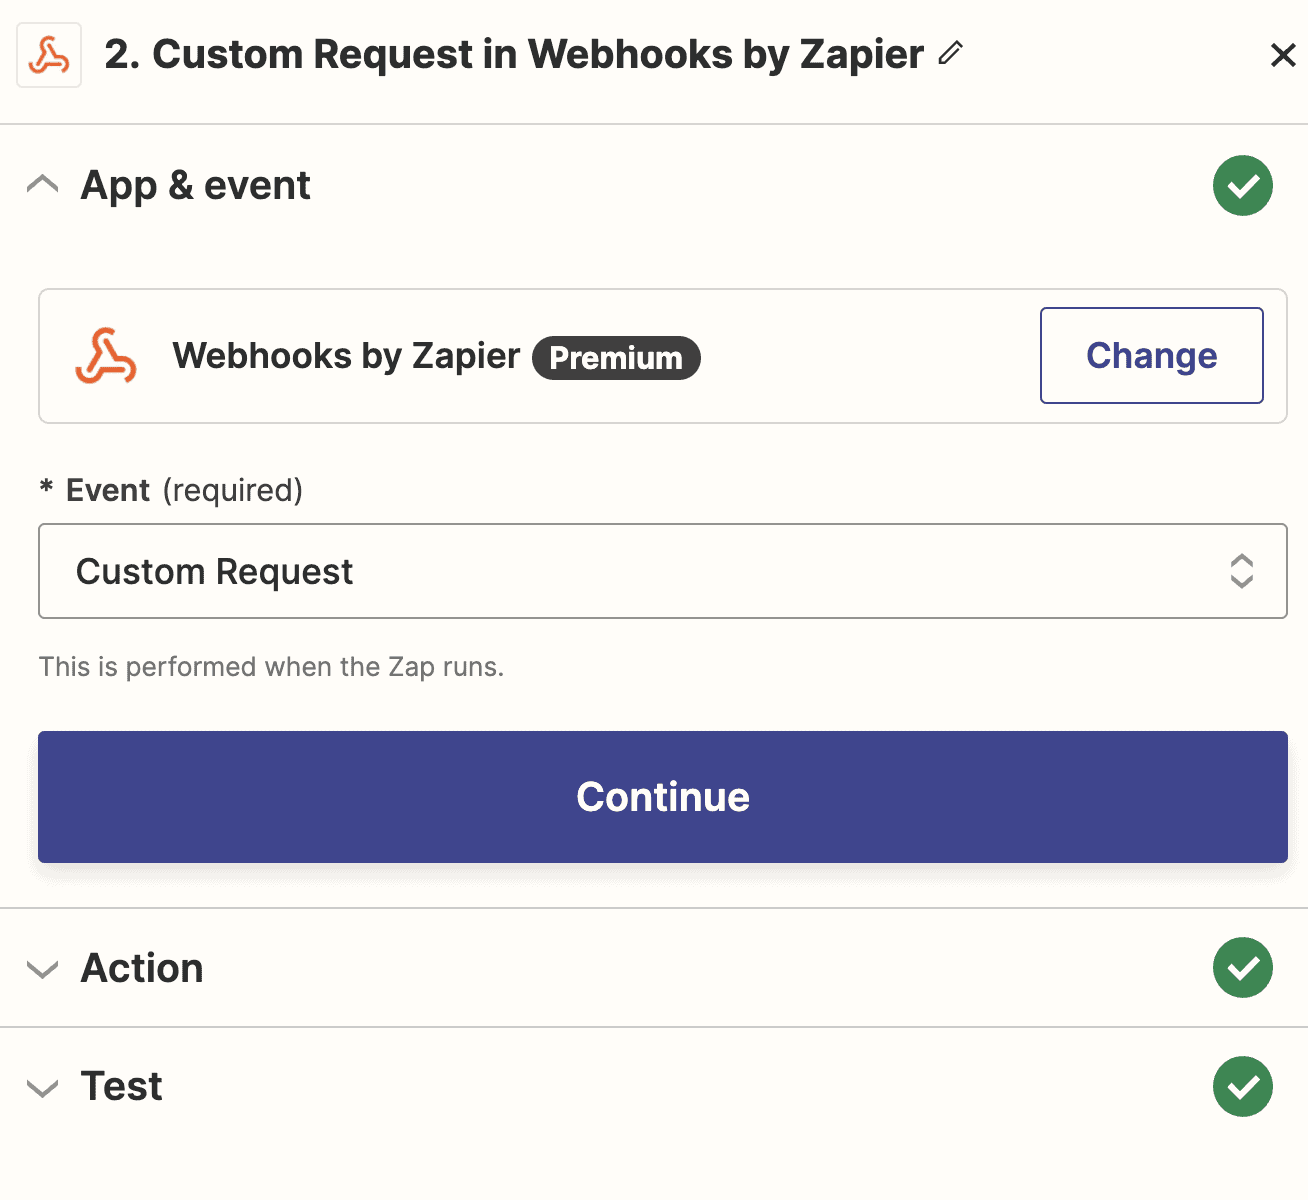Click the Webhooks icon in the step header

tap(49, 55)
